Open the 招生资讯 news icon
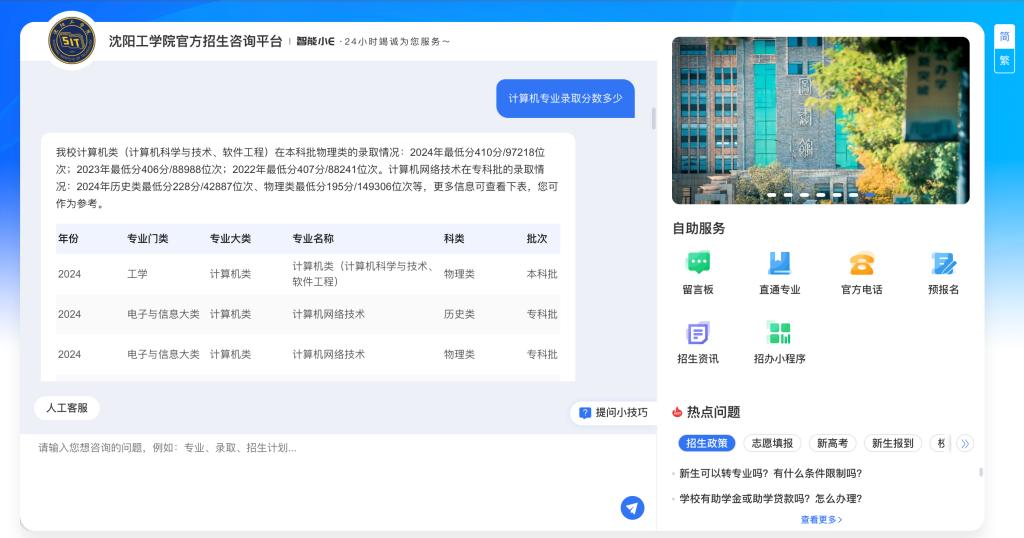The image size is (1024, 538). point(697,334)
